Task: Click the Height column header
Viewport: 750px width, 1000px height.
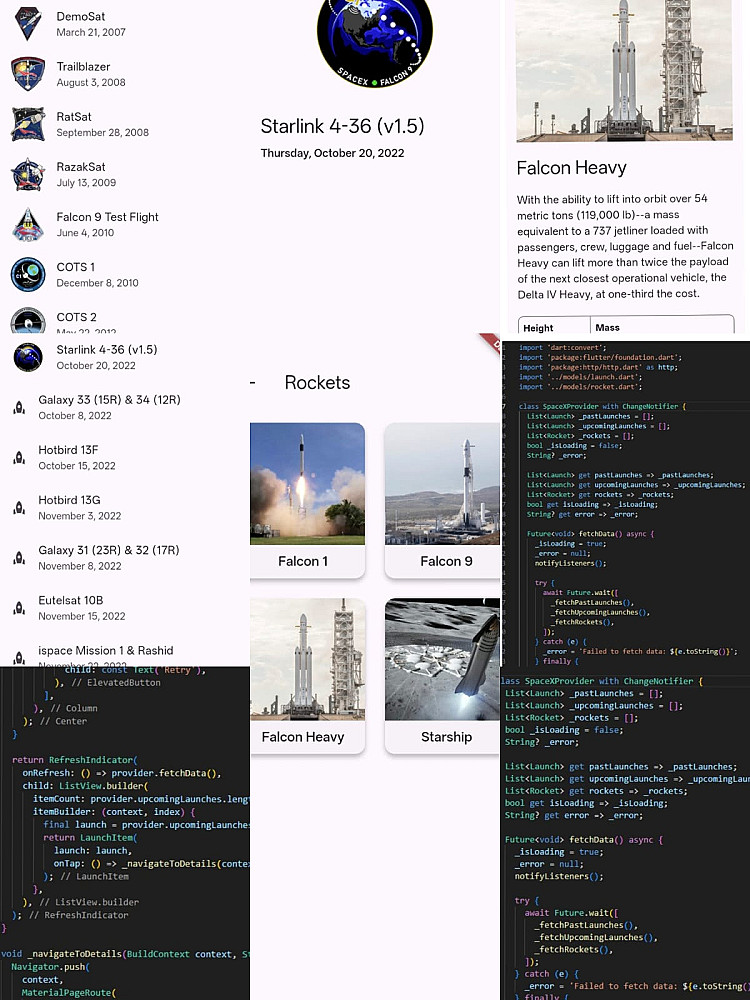Action: (x=538, y=328)
